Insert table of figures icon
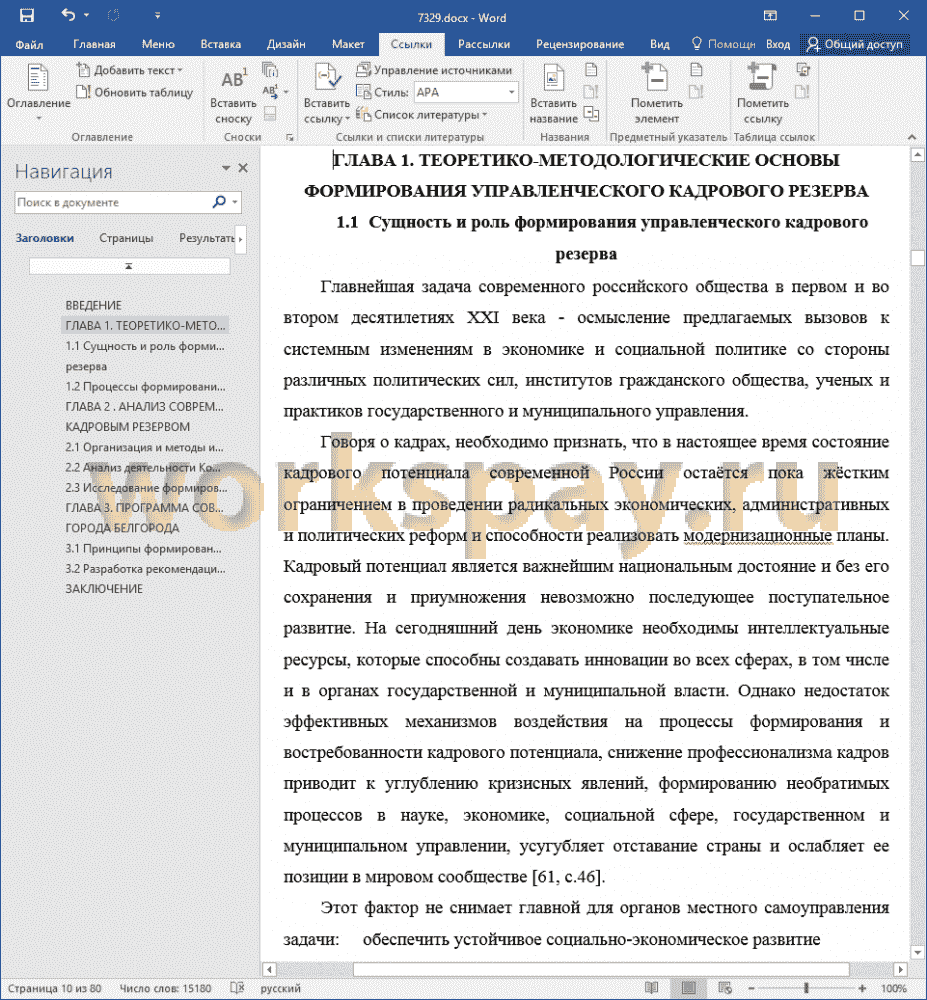Screen dimensions: 927x1000 pyautogui.click(x=591, y=70)
